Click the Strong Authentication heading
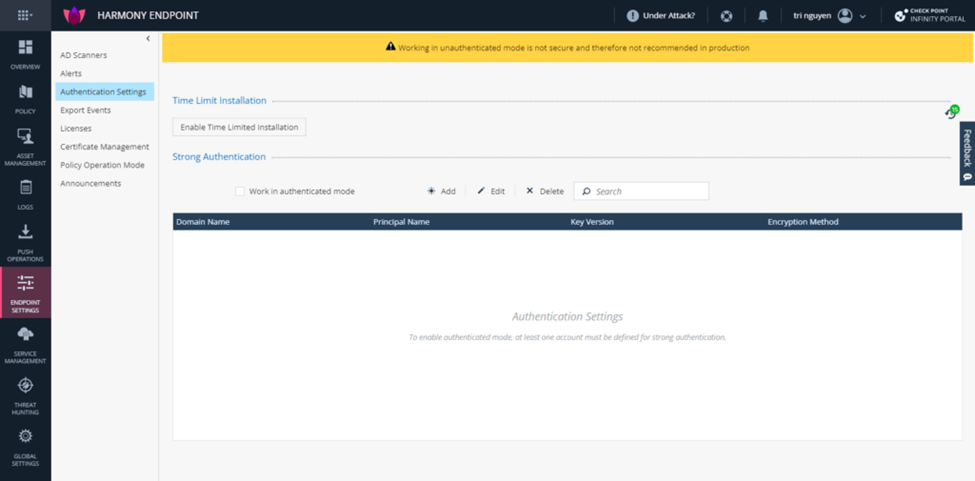 [x=219, y=157]
